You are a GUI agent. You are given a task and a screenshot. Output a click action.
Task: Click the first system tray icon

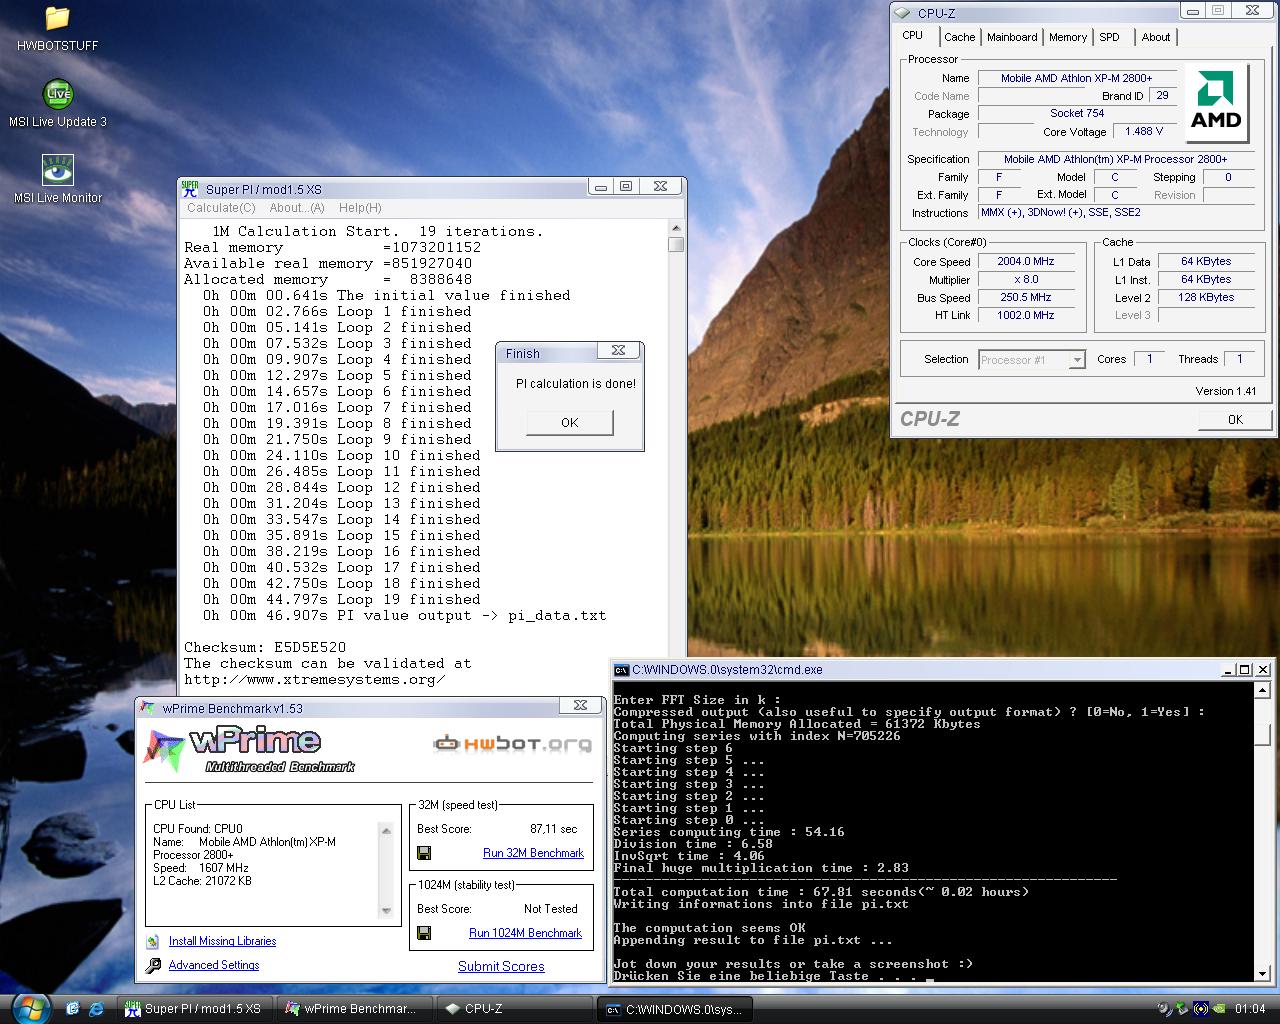[x=1164, y=1009]
